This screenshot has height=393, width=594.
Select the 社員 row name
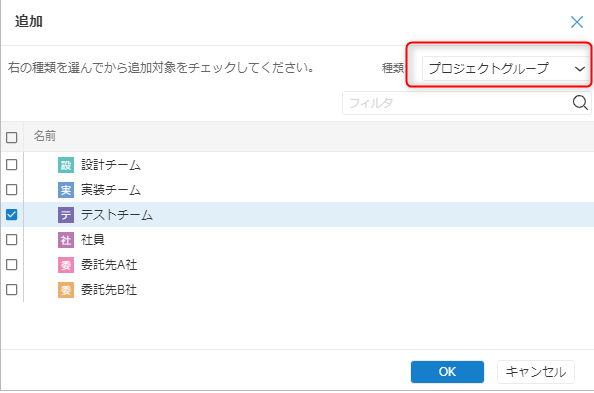pyautogui.click(x=93, y=240)
